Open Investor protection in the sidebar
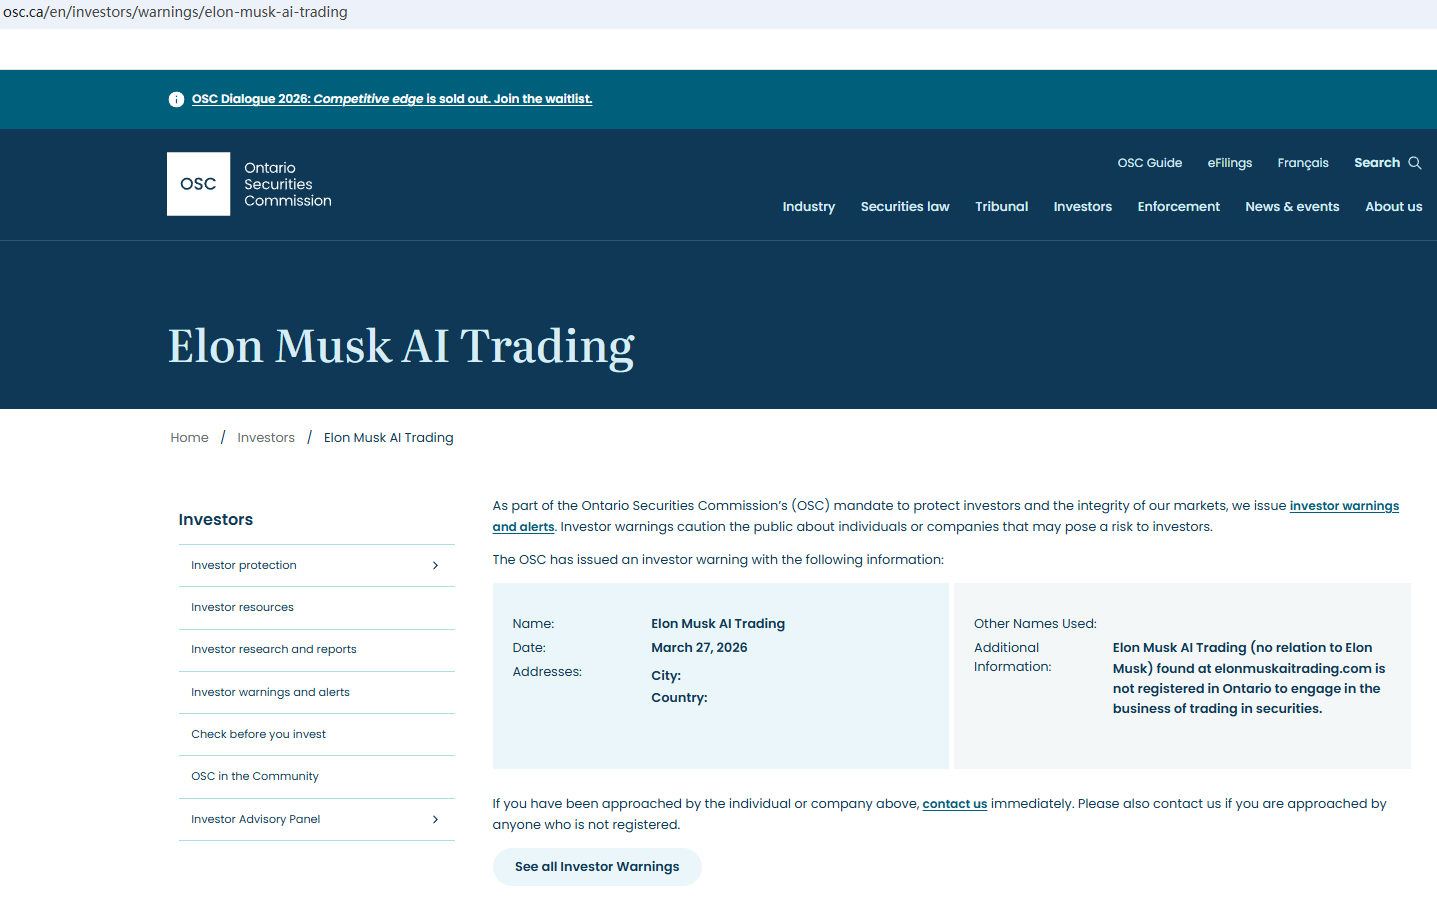The width and height of the screenshot is (1437, 913). (244, 566)
